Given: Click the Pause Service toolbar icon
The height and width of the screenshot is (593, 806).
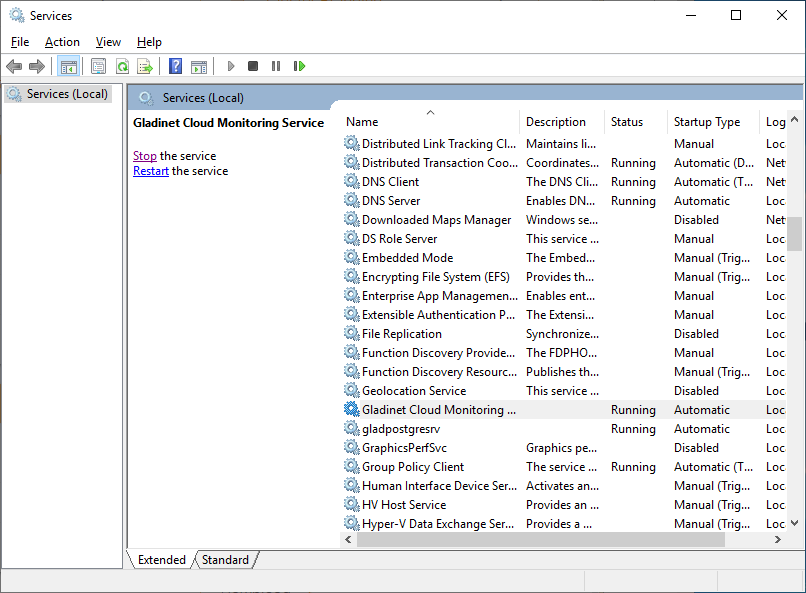Looking at the screenshot, I should click(276, 66).
